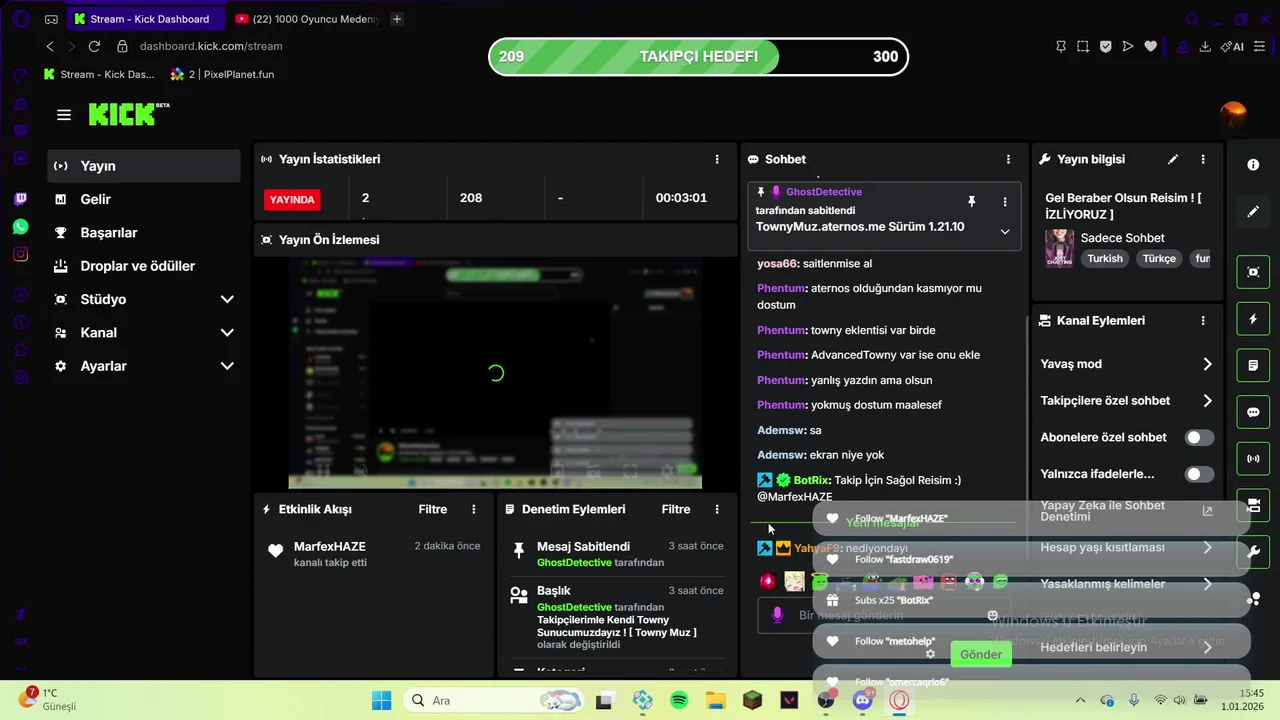Click the taskbar search box

click(493, 700)
